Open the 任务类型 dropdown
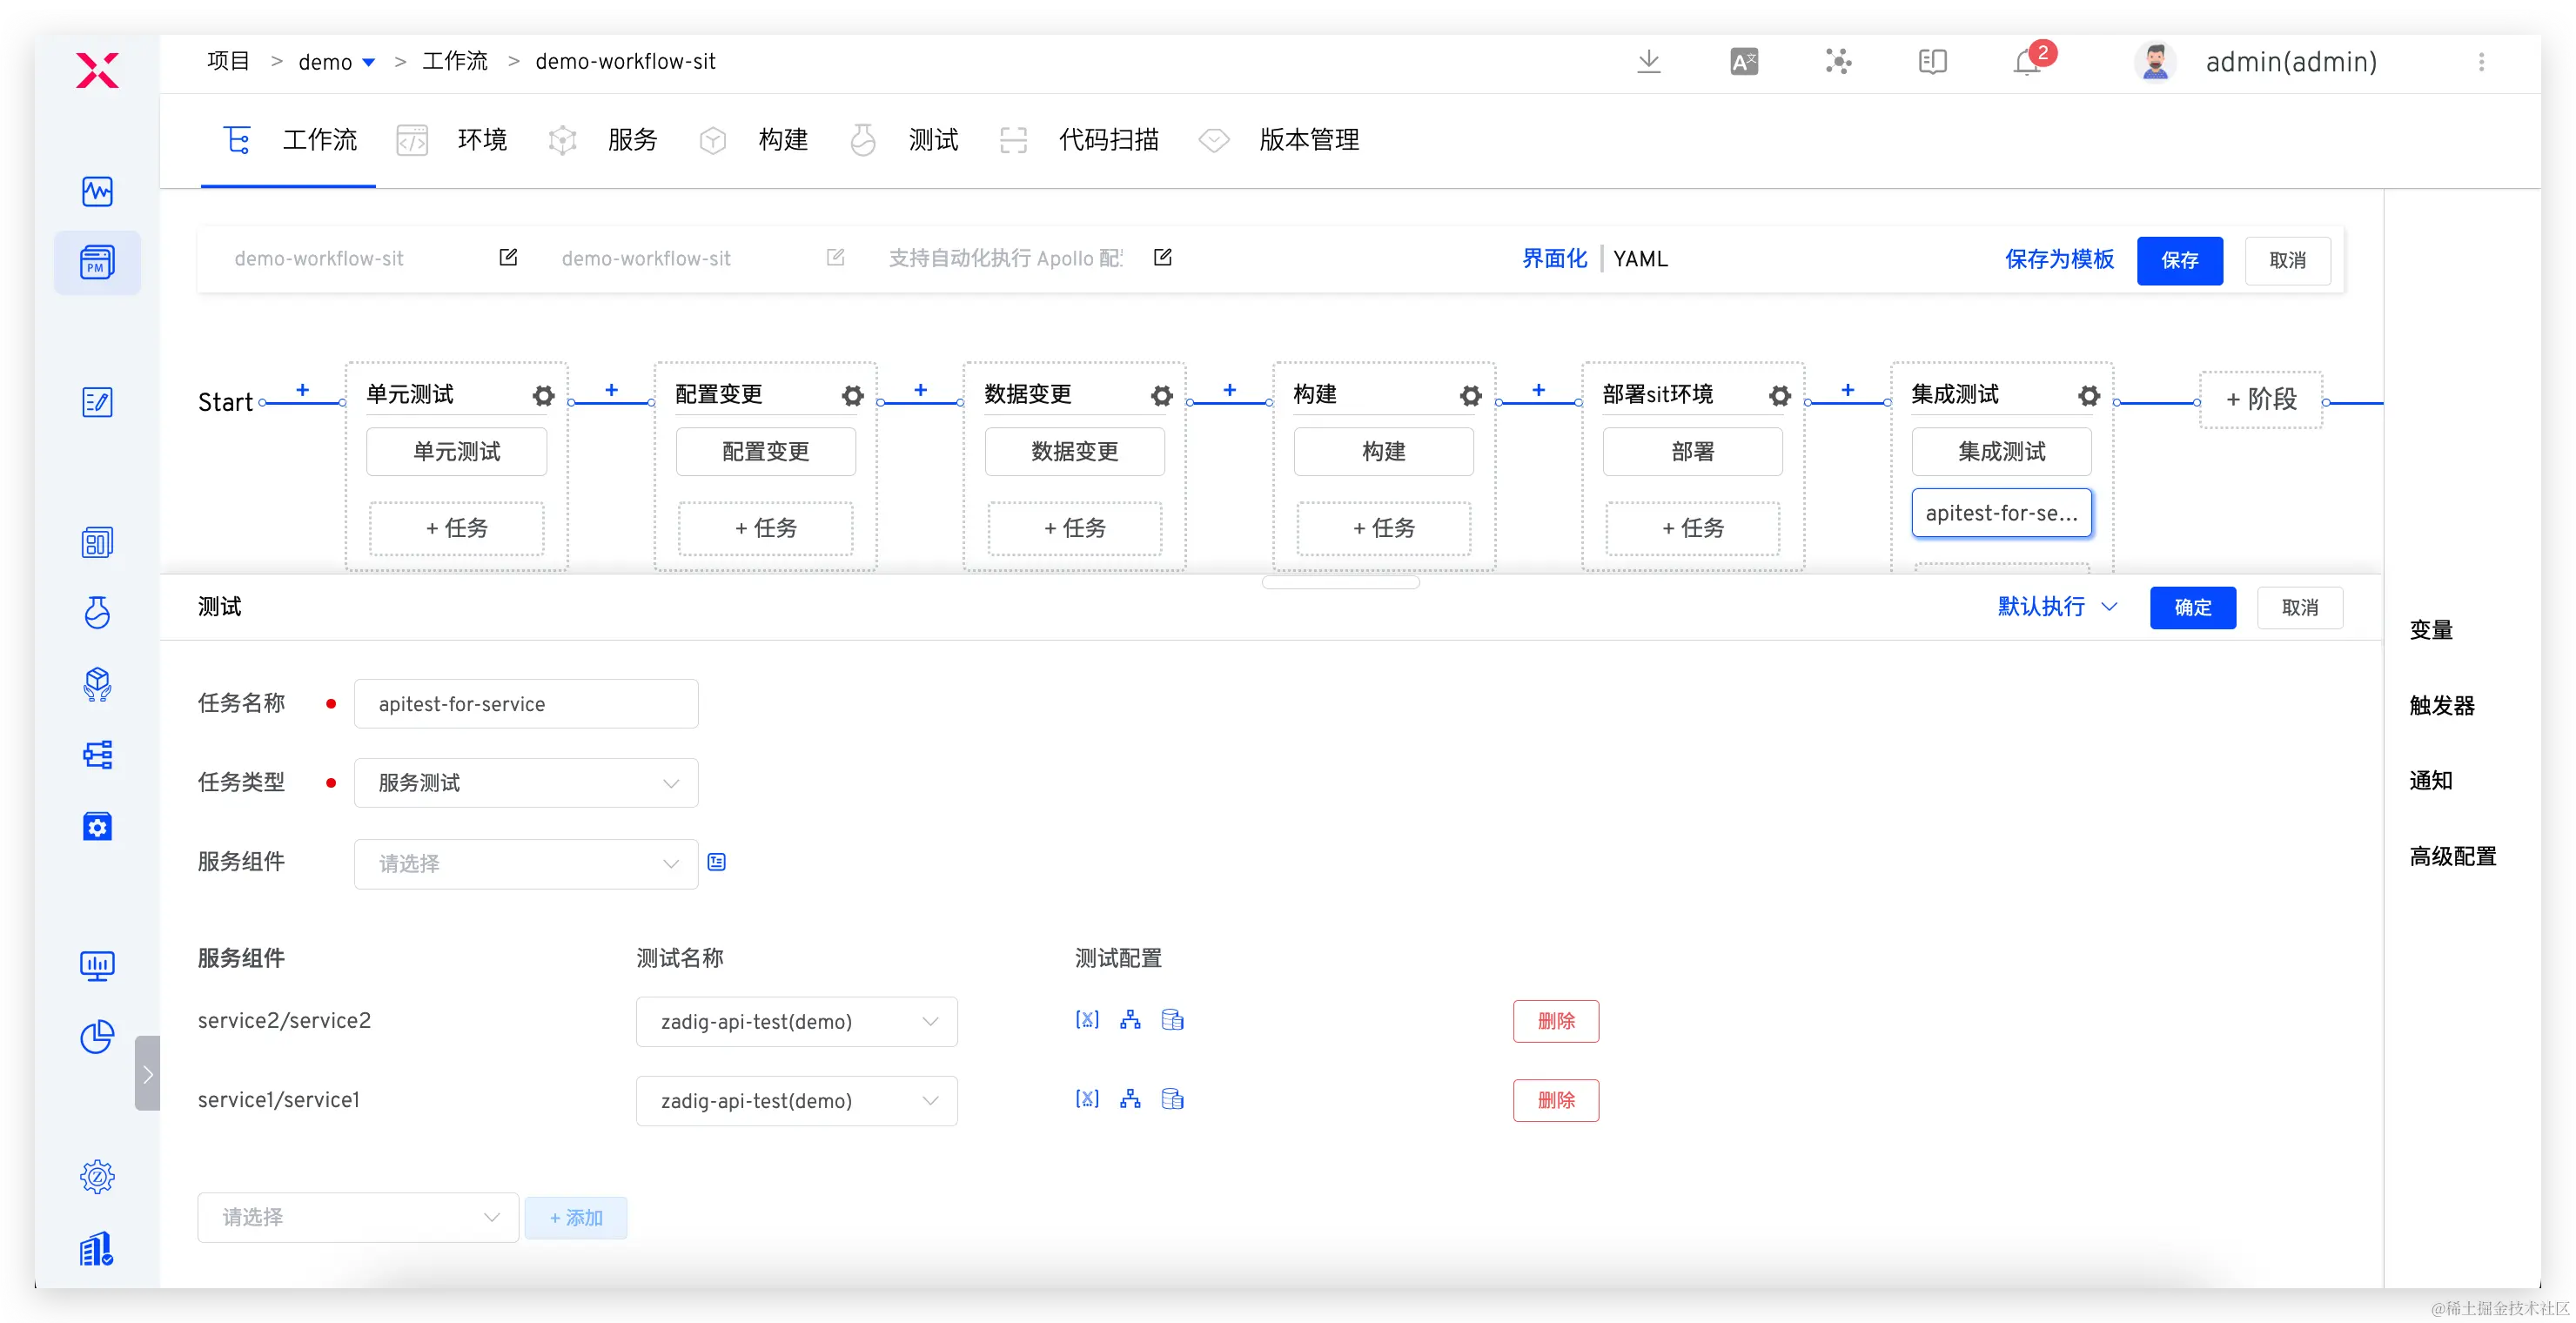The height and width of the screenshot is (1323, 2576). point(526,783)
